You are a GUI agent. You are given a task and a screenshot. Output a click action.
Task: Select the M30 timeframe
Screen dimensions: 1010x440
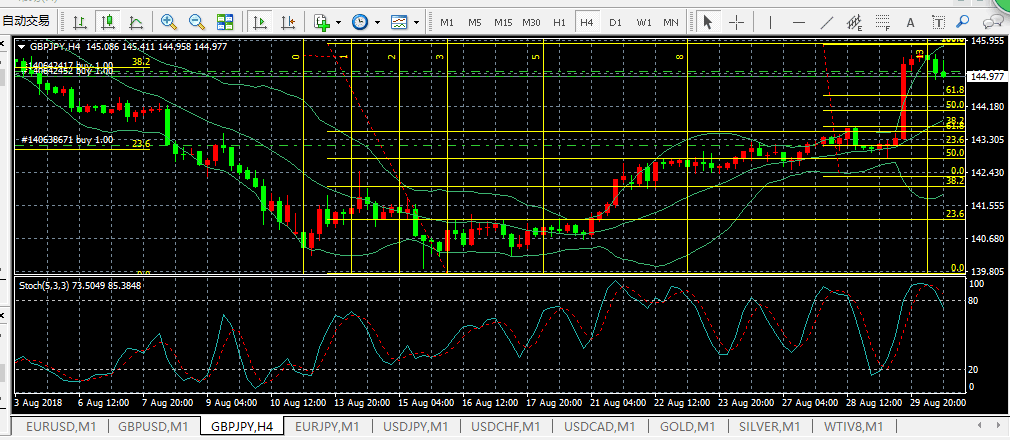pos(531,23)
